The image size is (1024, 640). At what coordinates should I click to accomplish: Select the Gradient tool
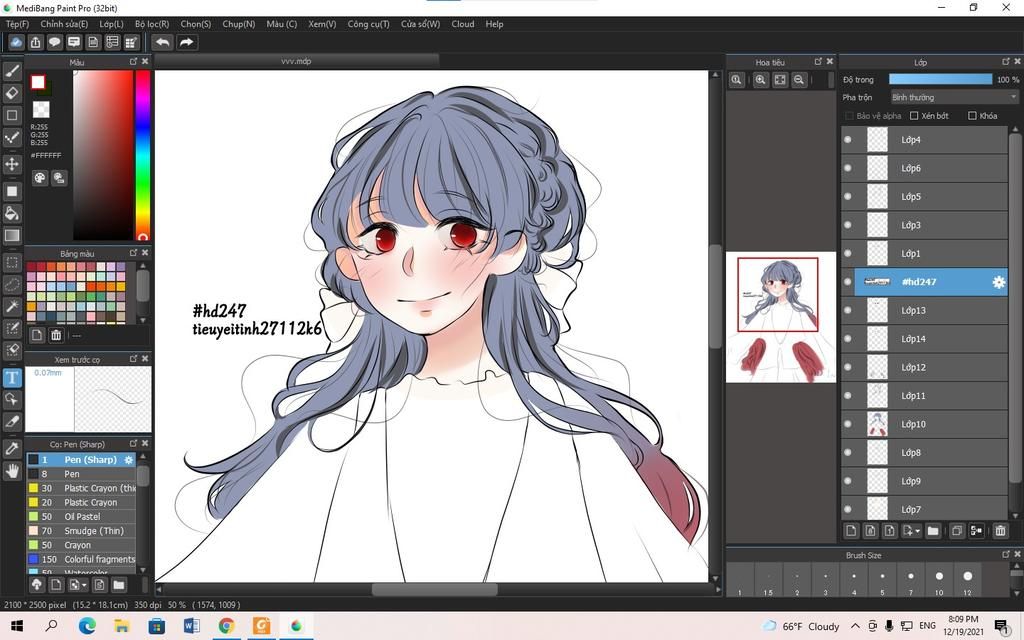(12, 235)
